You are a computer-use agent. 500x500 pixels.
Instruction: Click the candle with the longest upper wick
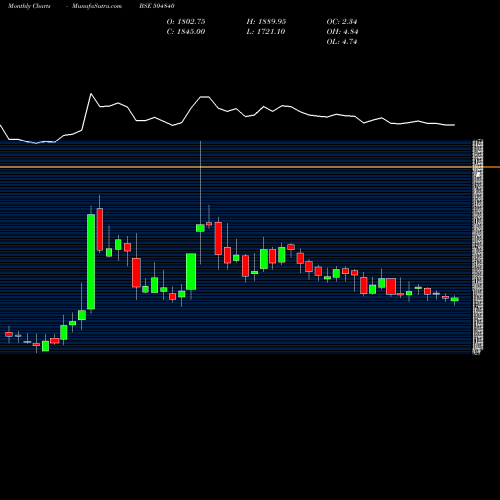(200, 228)
